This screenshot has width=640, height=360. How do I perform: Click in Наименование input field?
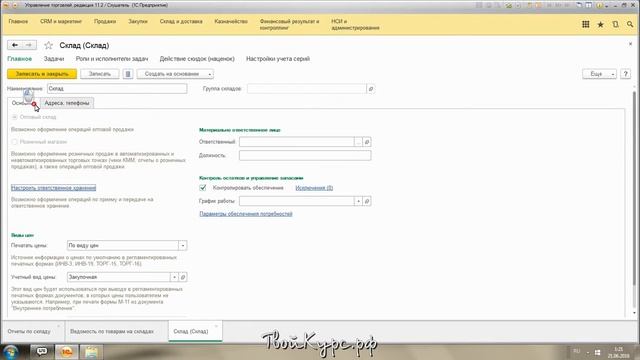pos(117,89)
